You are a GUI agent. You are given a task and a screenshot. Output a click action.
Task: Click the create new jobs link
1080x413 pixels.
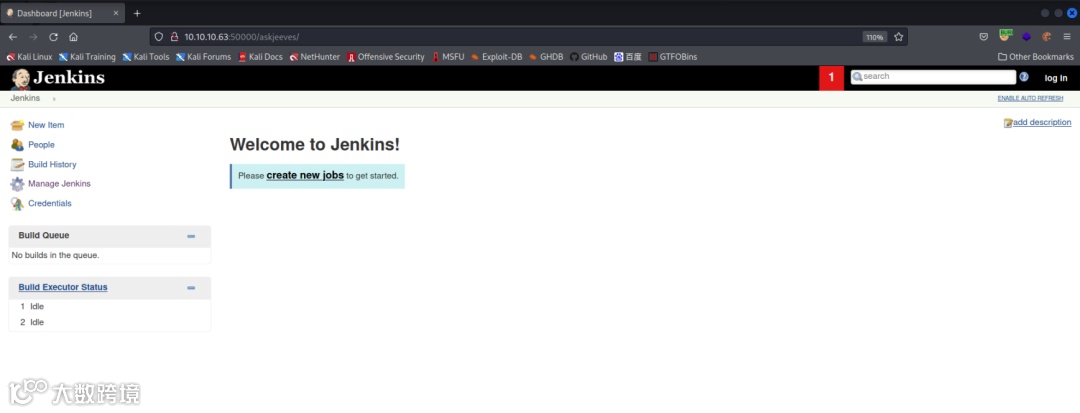pyautogui.click(x=305, y=176)
